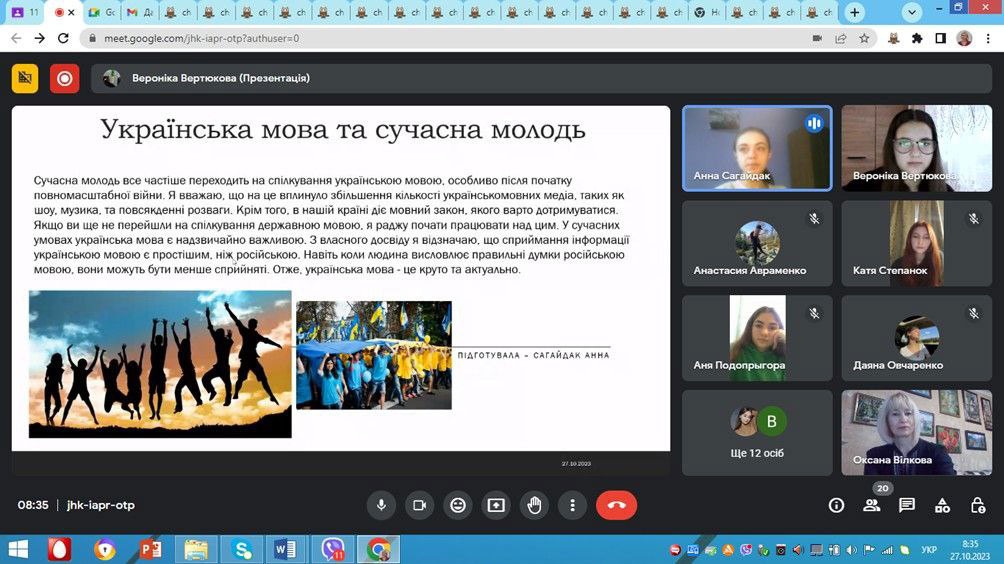Switch to the 'Hc' Chrome tab
The width and height of the screenshot is (1004, 564).
point(707,12)
